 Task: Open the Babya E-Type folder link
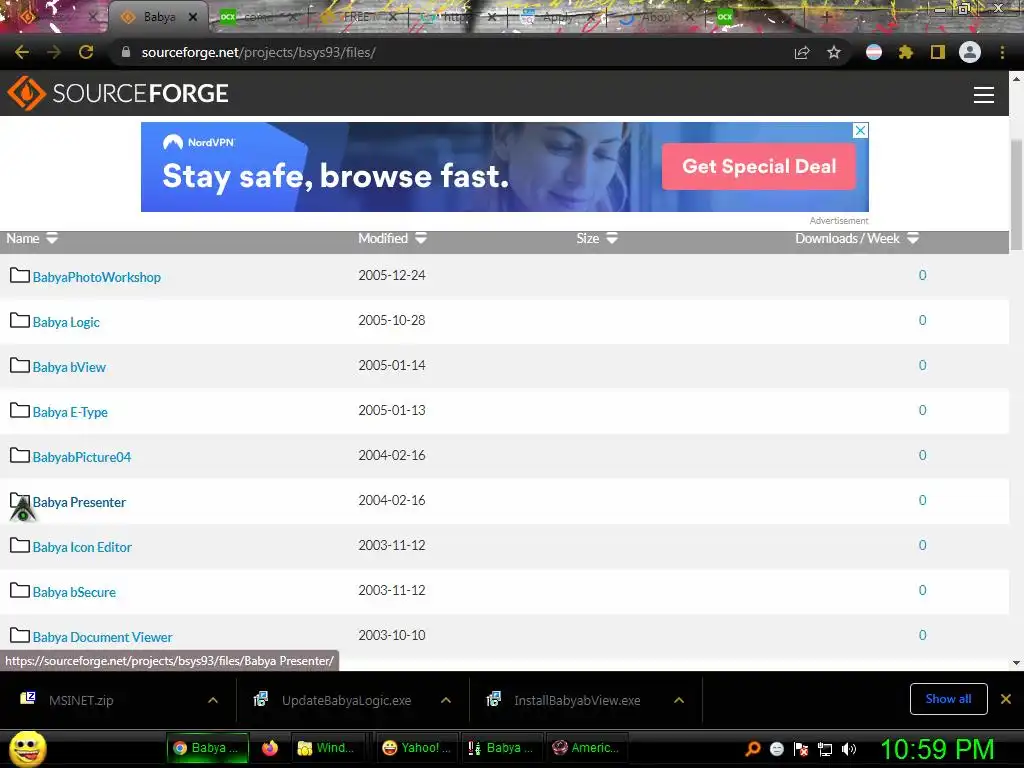(x=70, y=412)
